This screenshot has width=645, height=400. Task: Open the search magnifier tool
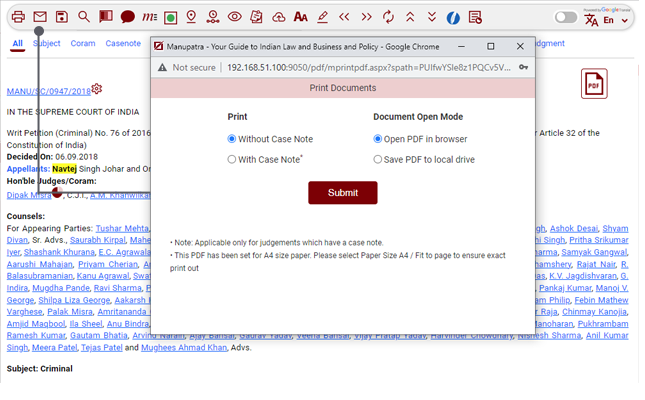point(84,17)
